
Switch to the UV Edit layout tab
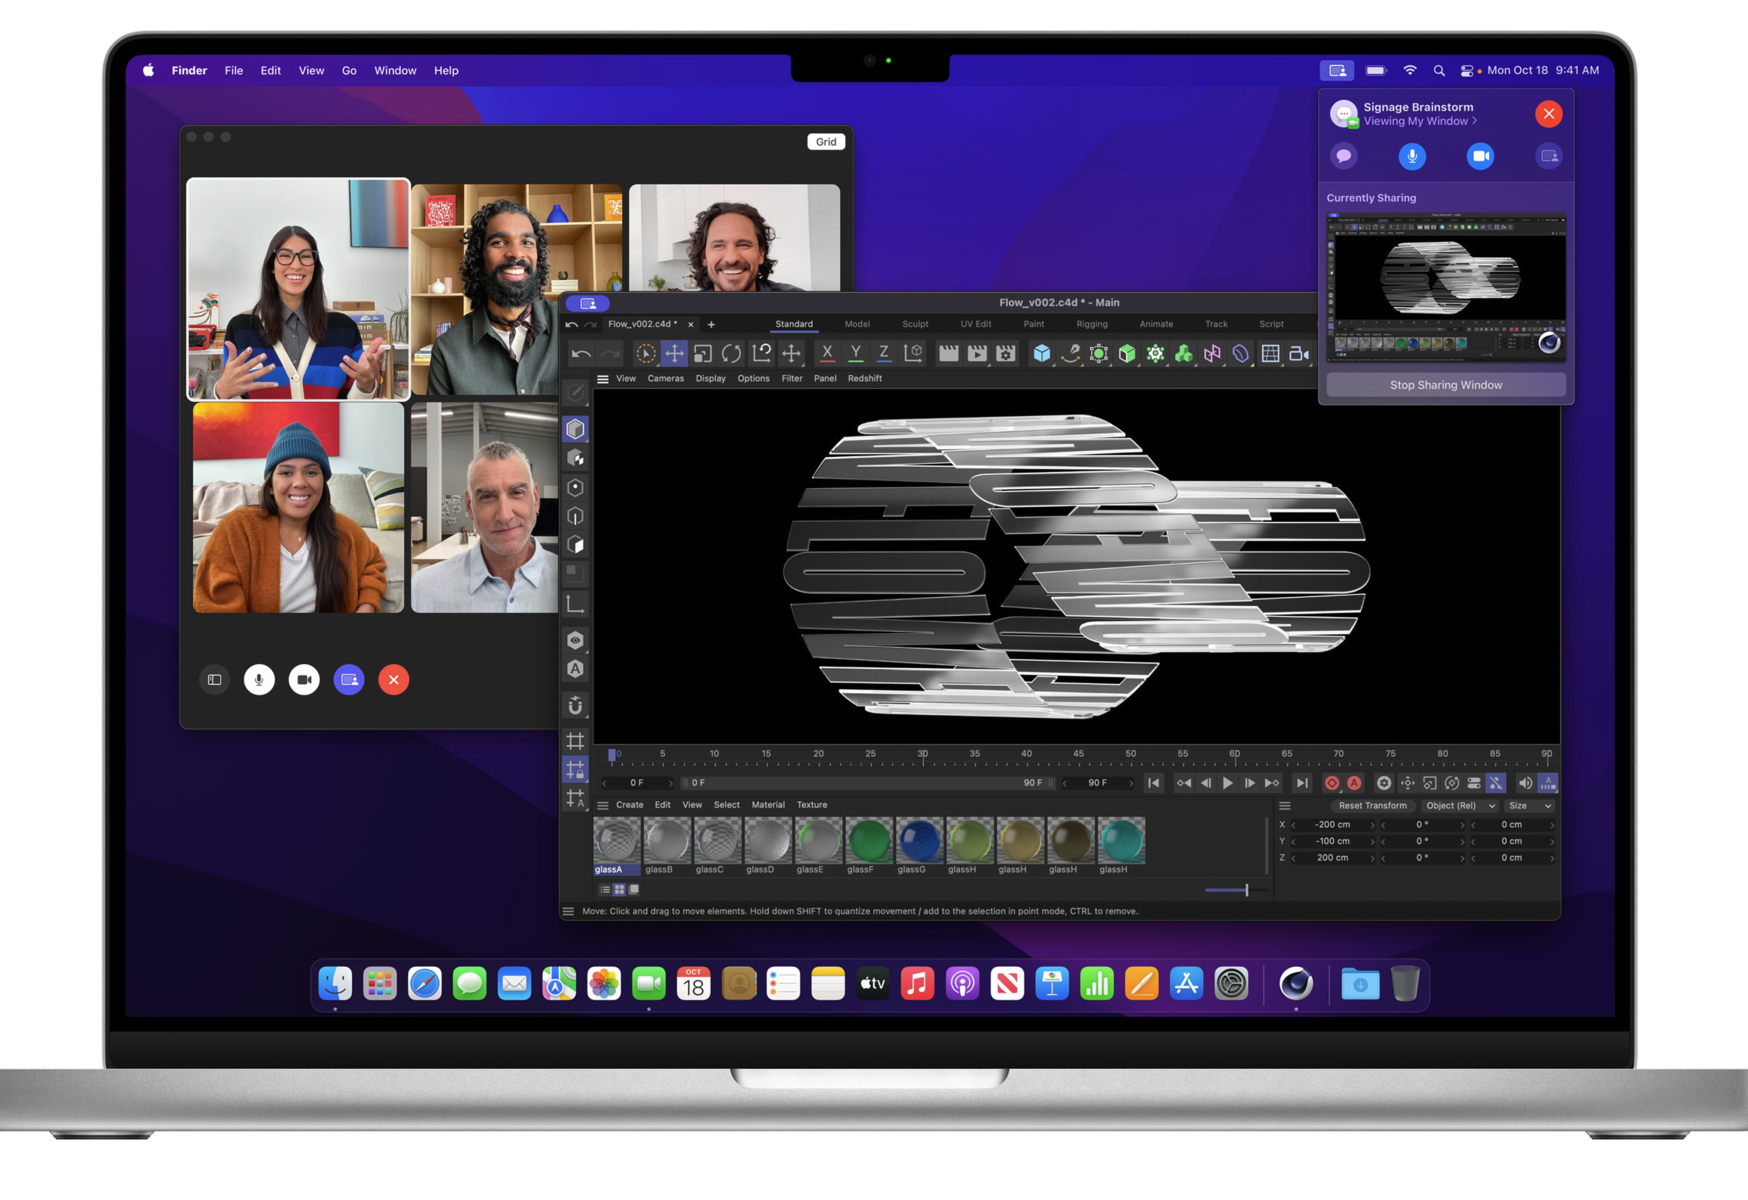click(976, 324)
